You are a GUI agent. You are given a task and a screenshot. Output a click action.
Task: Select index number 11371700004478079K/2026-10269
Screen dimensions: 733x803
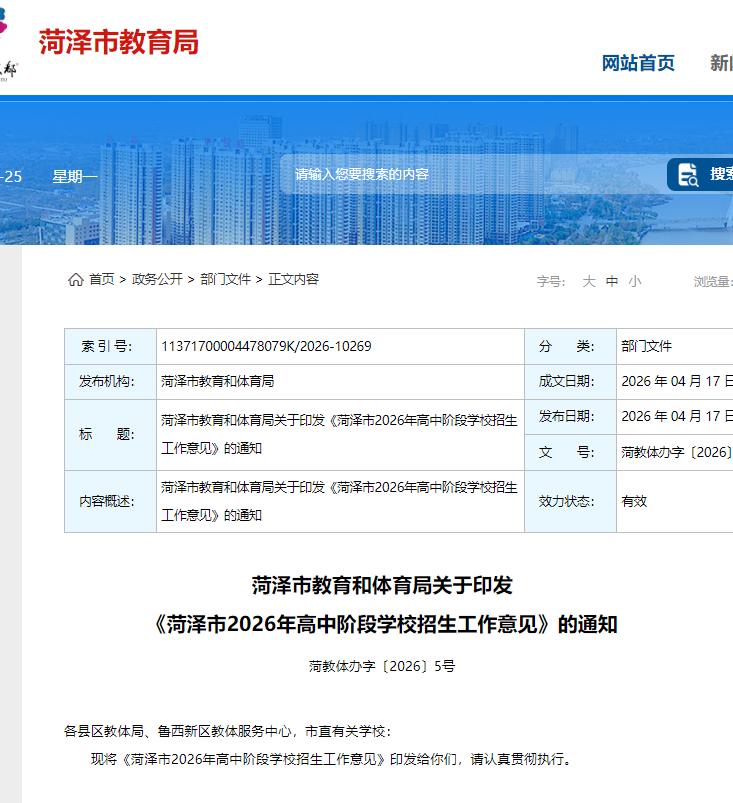pos(266,346)
